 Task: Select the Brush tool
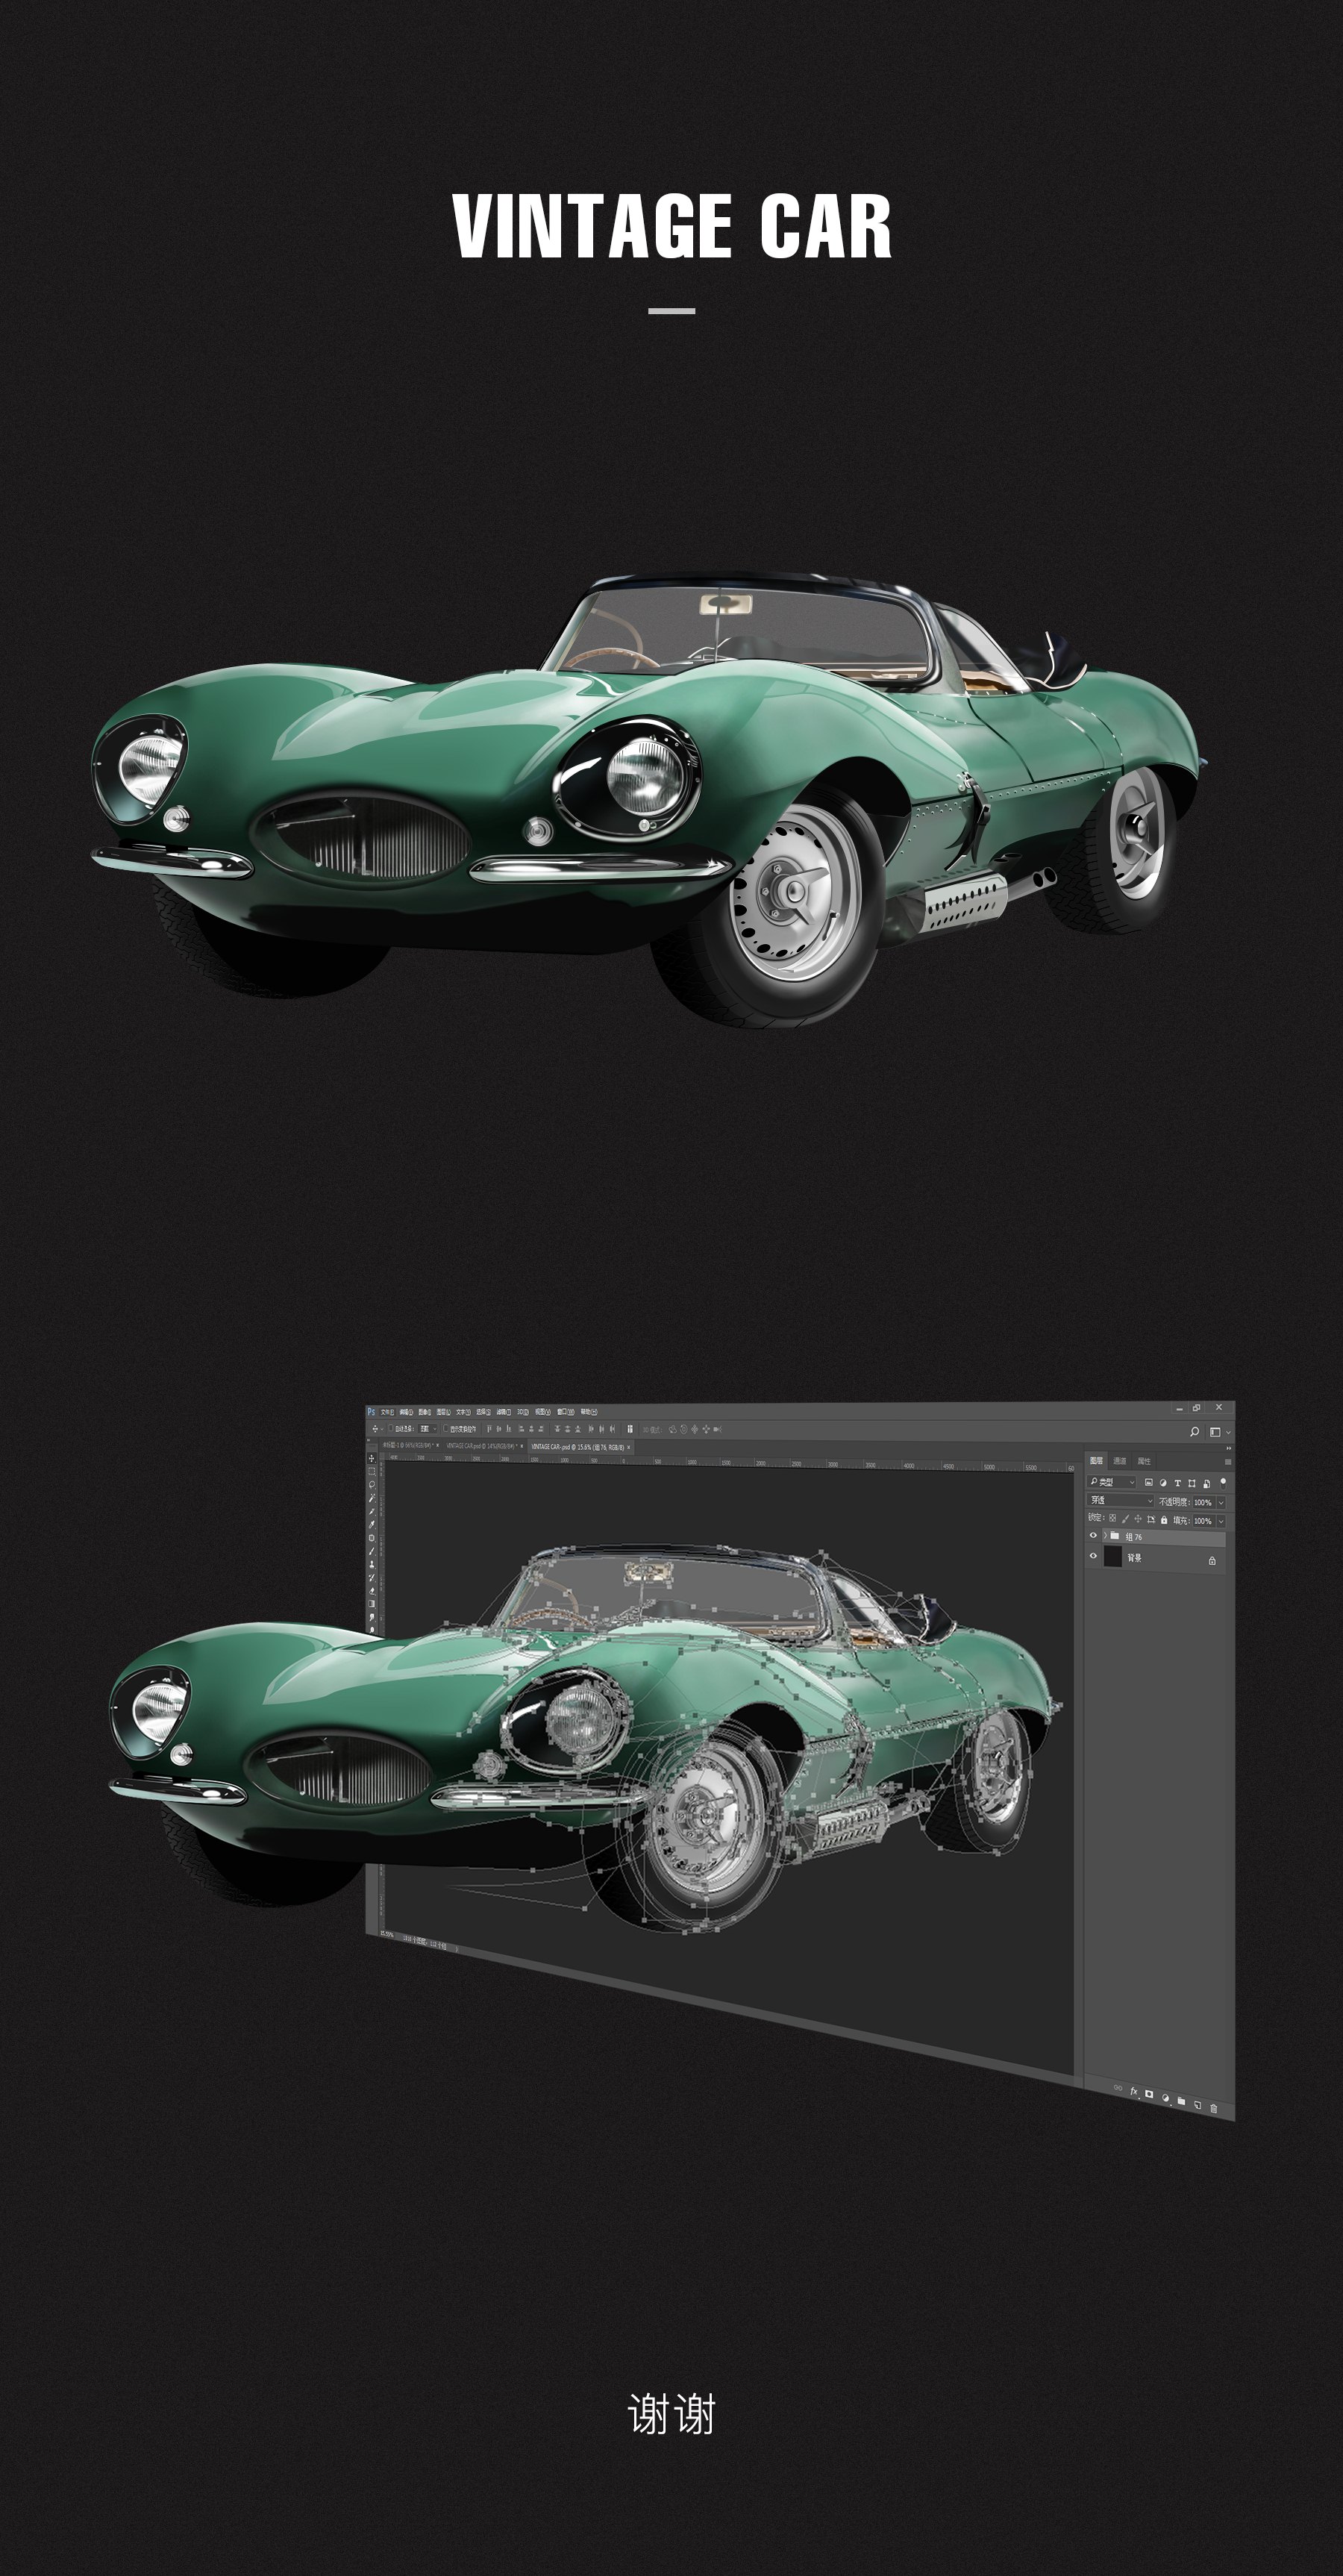click(372, 1551)
